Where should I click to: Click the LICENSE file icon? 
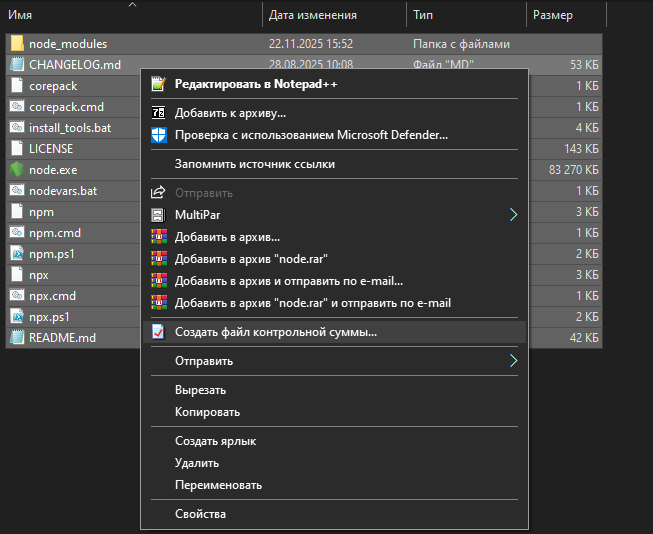click(17, 148)
